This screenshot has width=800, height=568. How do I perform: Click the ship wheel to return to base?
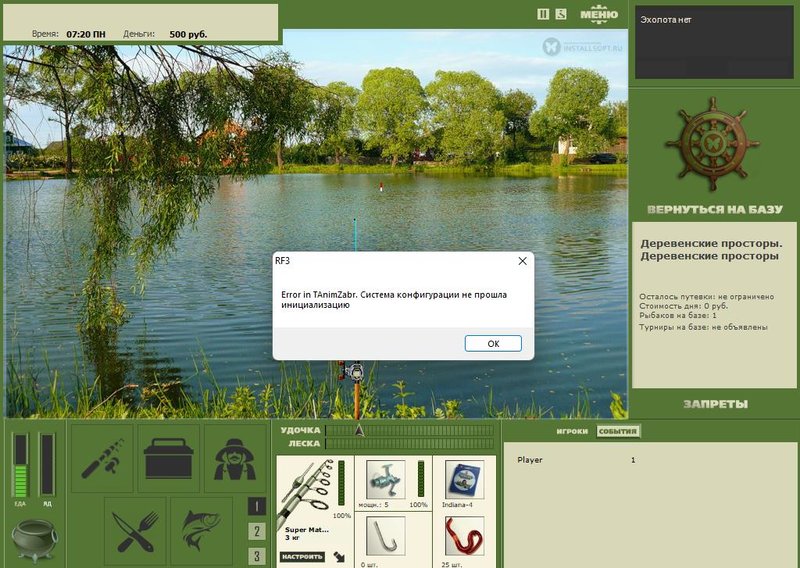point(713,144)
